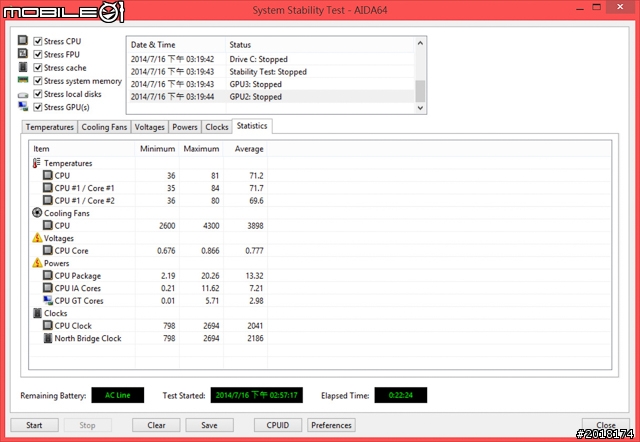The width and height of the screenshot is (640, 442).
Task: Click the Close button at bottom right
Action: click(606, 425)
